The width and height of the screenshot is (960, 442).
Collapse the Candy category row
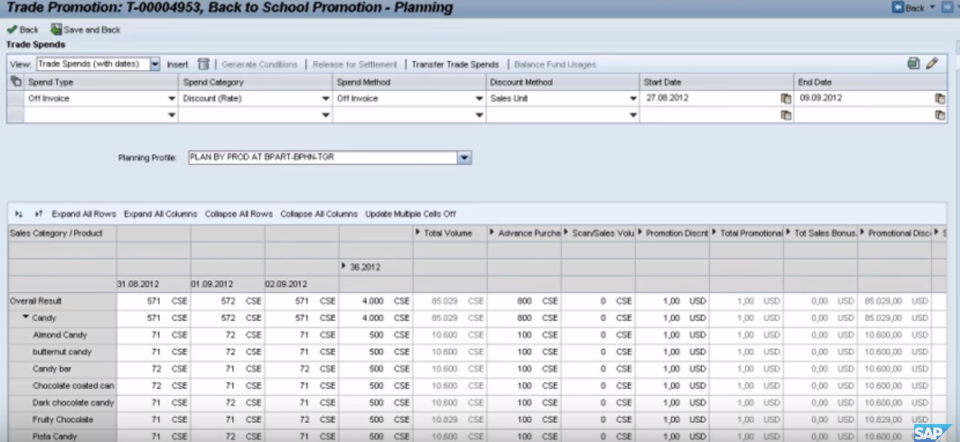tap(26, 318)
